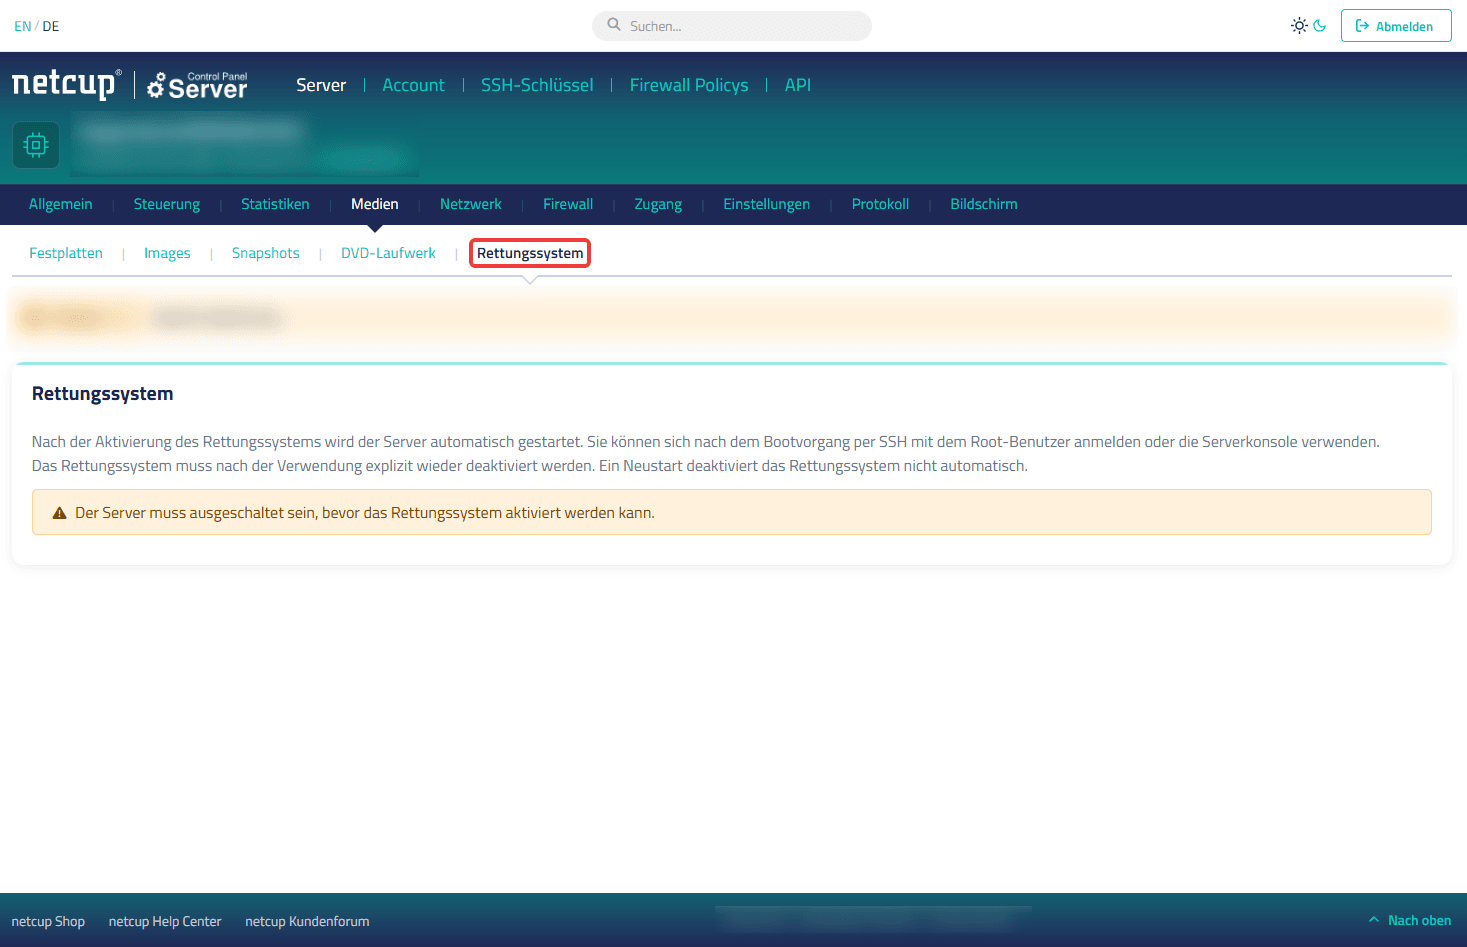Select the Rettungssystem sub-tab
1467x947 pixels.
(530, 253)
